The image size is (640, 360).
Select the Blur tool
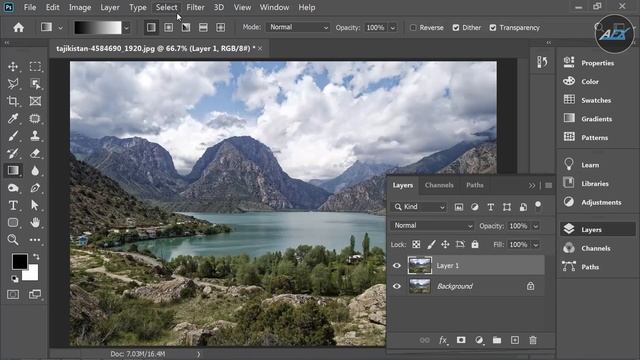click(35, 171)
